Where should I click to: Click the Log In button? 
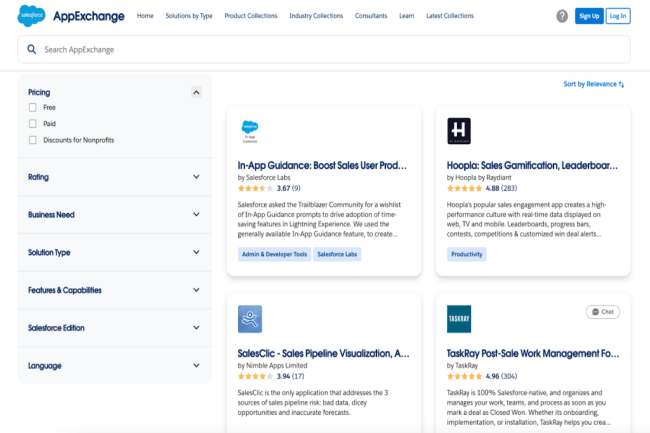coord(618,16)
